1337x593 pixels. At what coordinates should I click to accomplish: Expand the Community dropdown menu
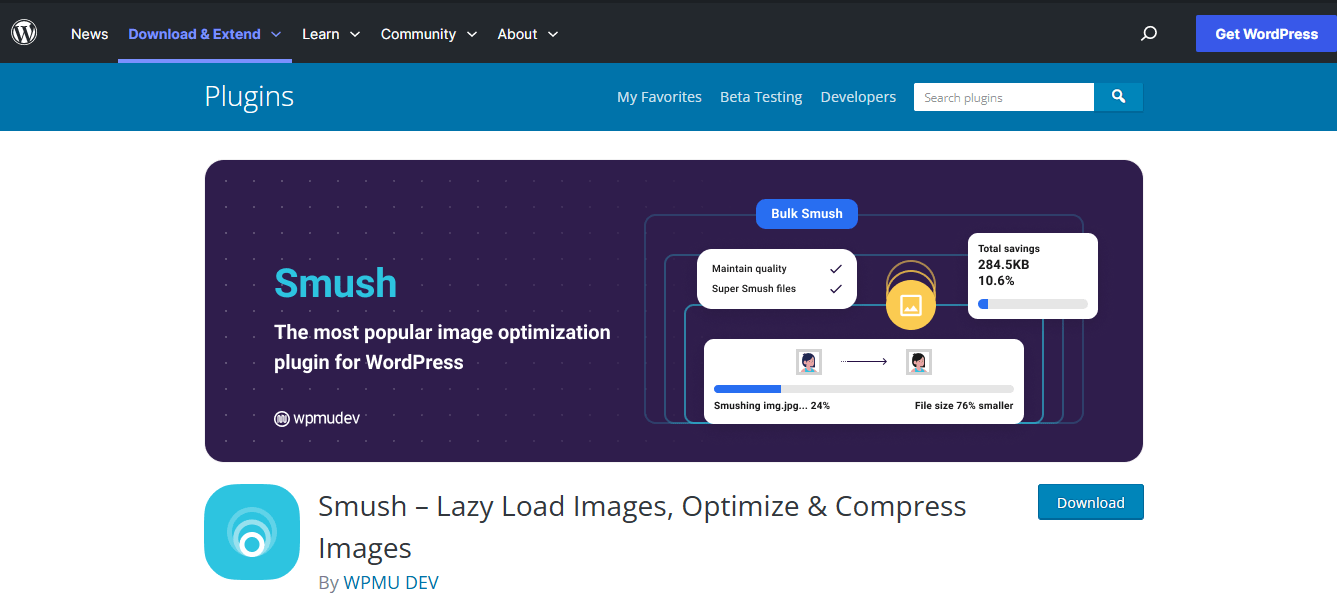click(x=429, y=33)
